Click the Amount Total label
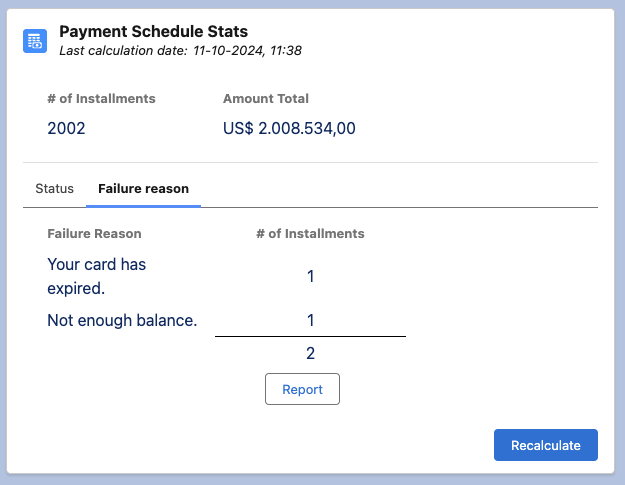The image size is (625, 485). coord(265,98)
